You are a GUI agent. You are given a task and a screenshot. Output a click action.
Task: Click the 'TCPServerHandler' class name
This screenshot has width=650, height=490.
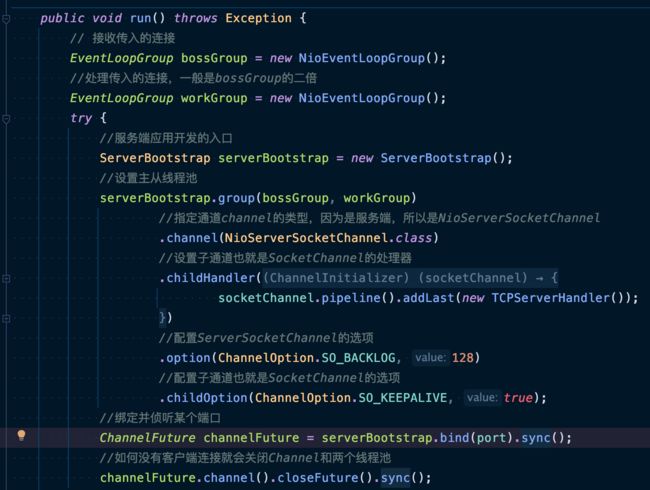[x=551, y=298]
